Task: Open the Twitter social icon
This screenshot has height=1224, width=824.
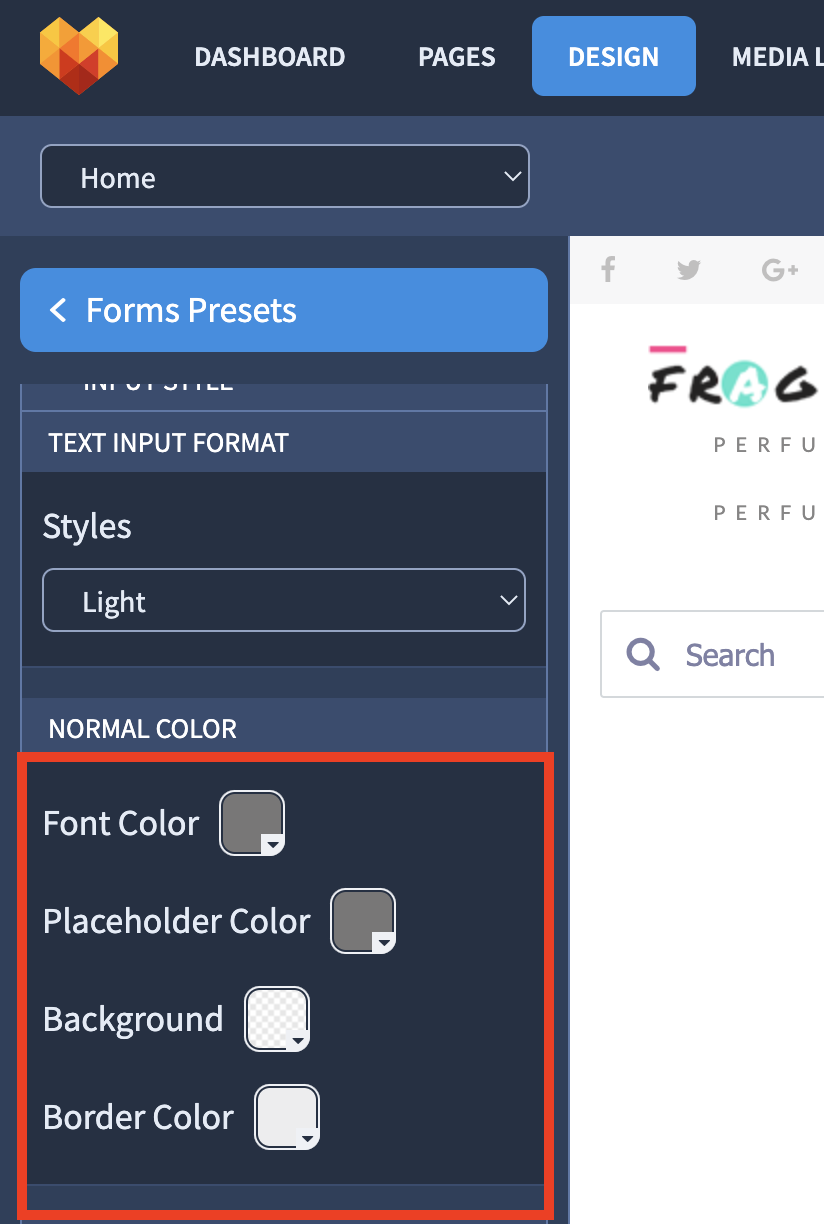Action: coord(688,269)
